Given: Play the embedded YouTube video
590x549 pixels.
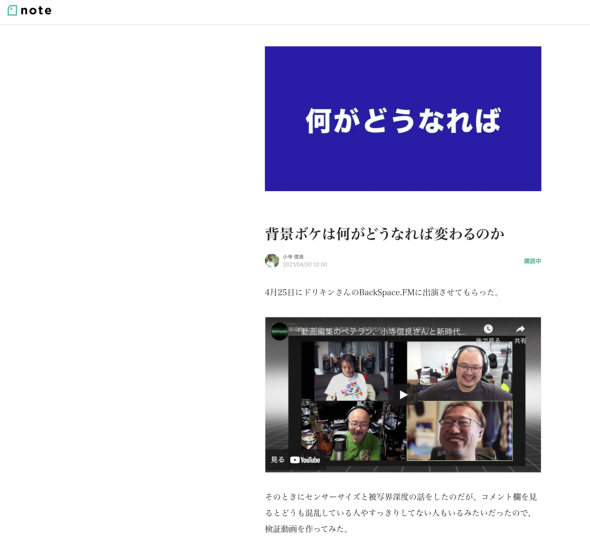Looking at the screenshot, I should point(403,395).
